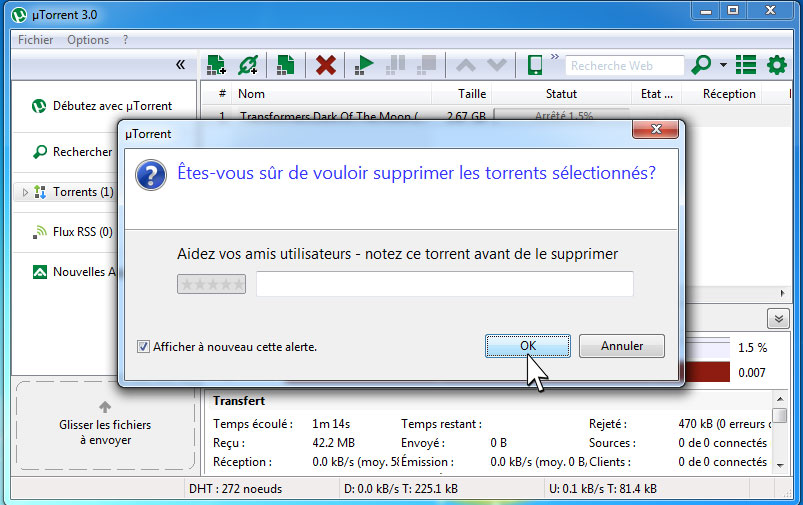Click the Recherche Web search box
Viewport: 803px width, 505px height.
(x=624, y=66)
